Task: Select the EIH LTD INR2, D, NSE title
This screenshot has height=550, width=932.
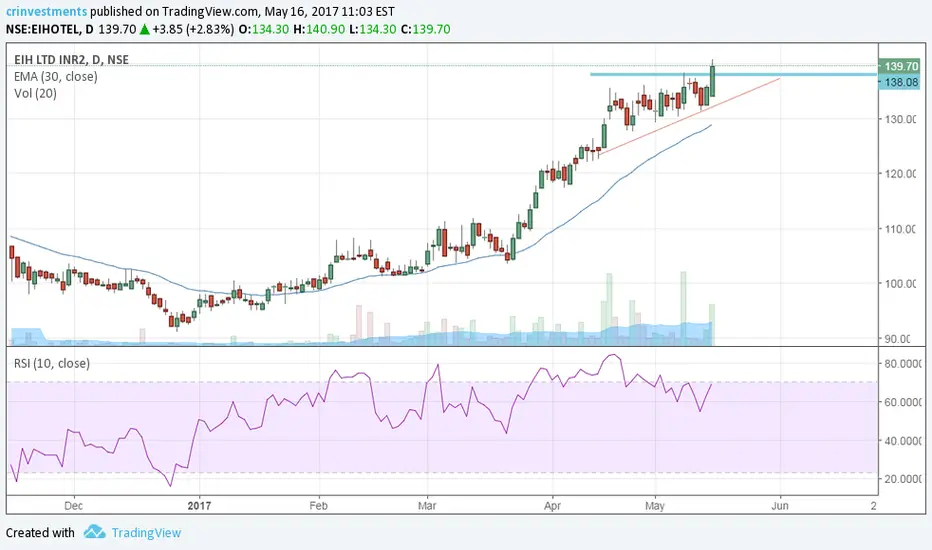Action: [71, 59]
